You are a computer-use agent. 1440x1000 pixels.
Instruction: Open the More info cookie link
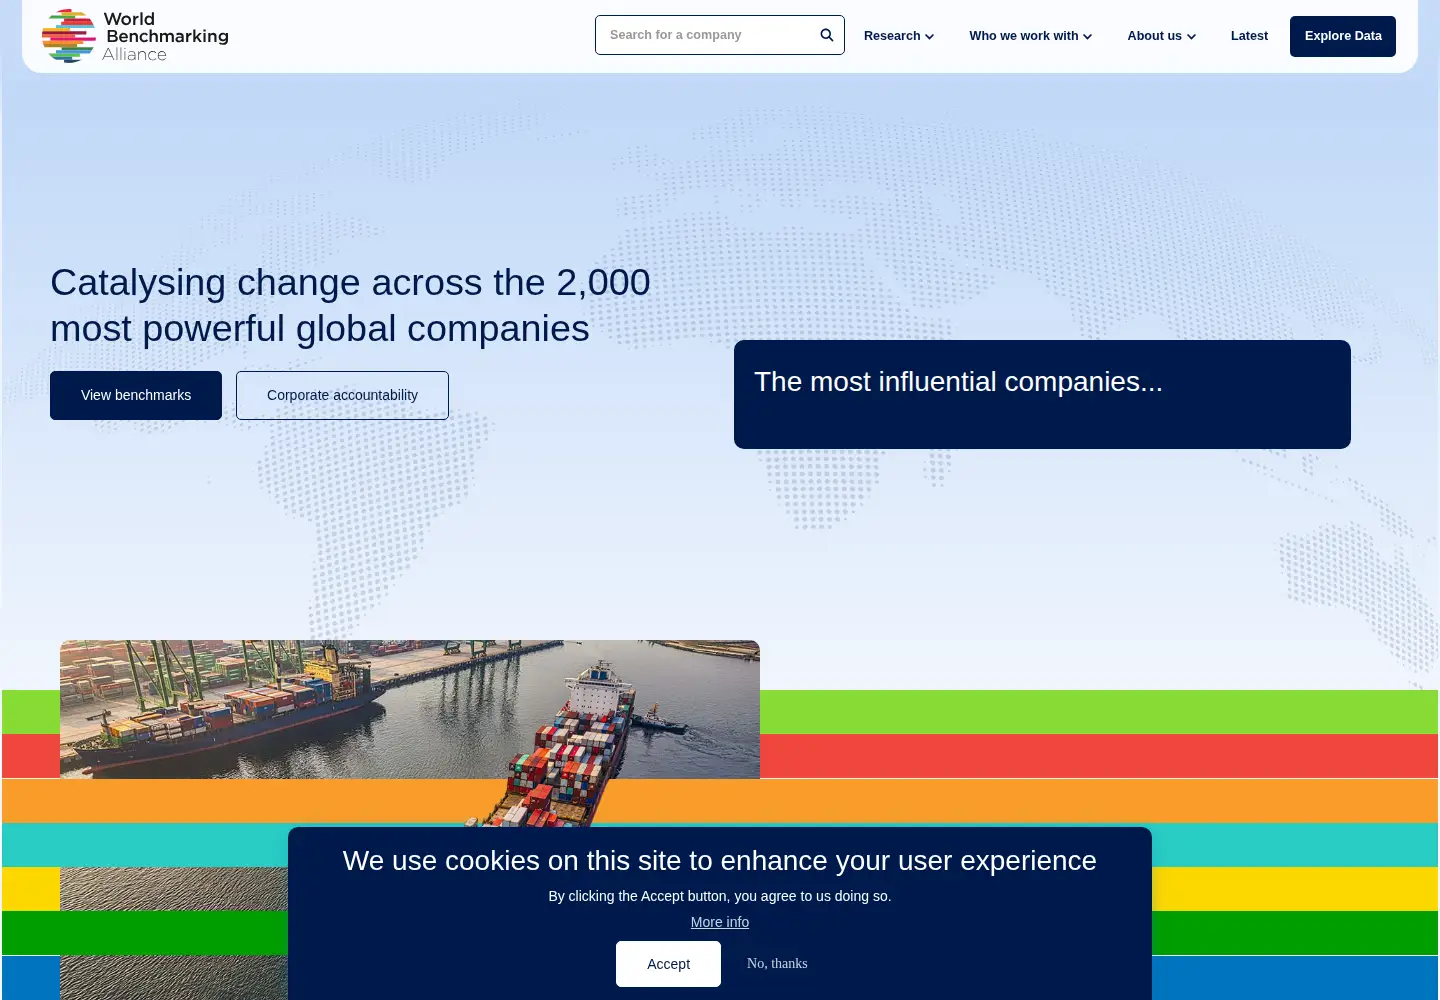(x=720, y=922)
